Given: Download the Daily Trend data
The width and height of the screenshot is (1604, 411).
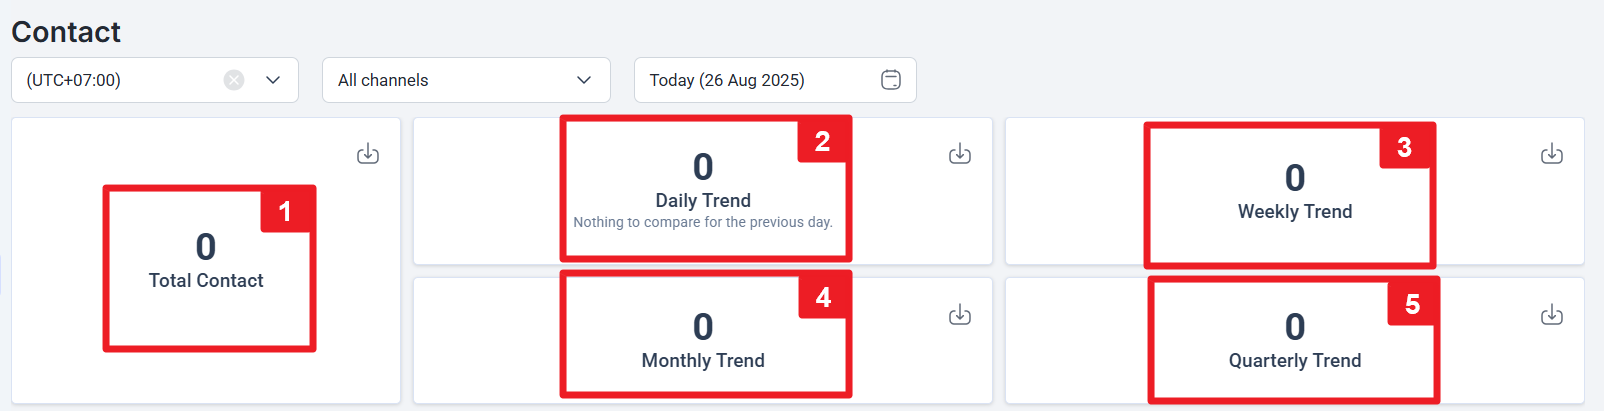Looking at the screenshot, I should tap(960, 154).
